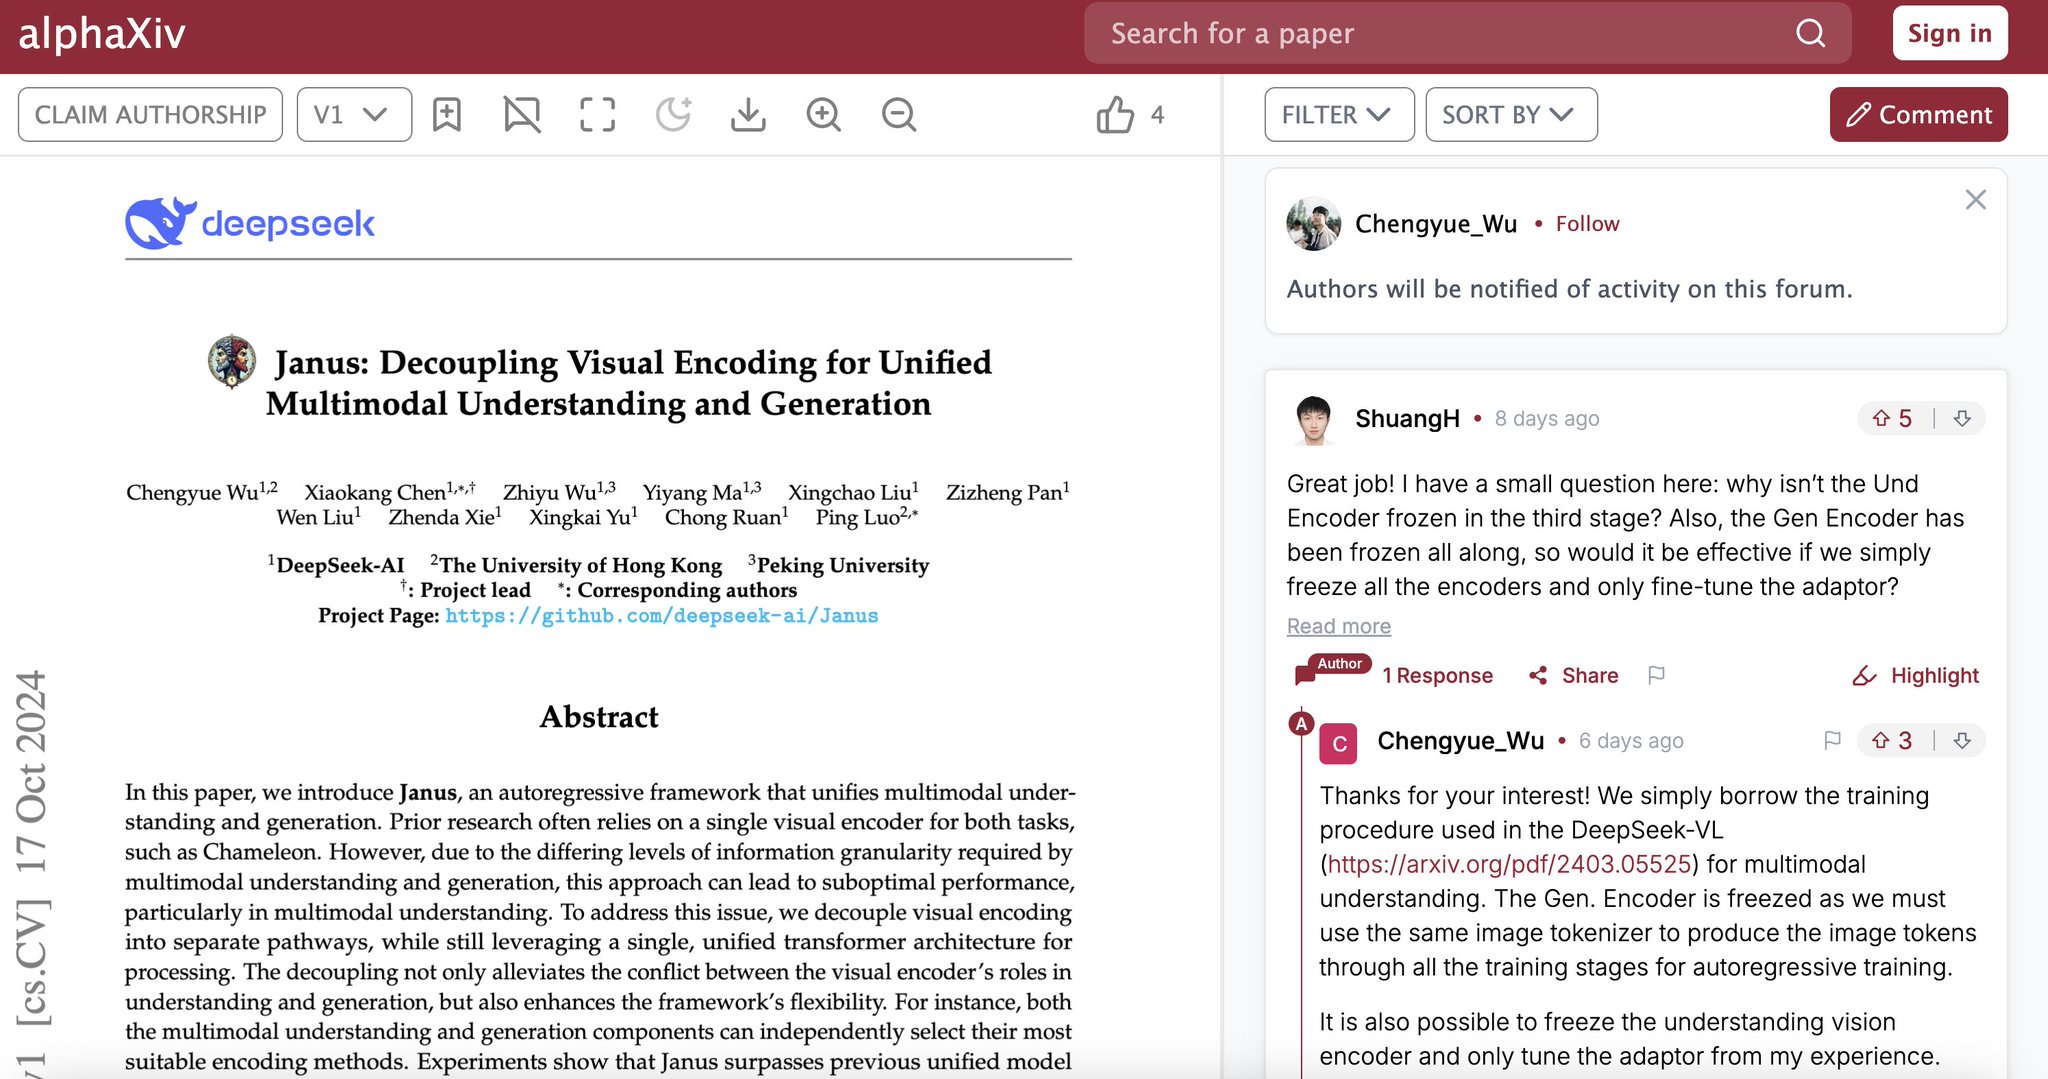Viewport: 2048px width, 1079px height.
Task: Like the paper with thumbs-up icon
Action: click(x=1115, y=114)
